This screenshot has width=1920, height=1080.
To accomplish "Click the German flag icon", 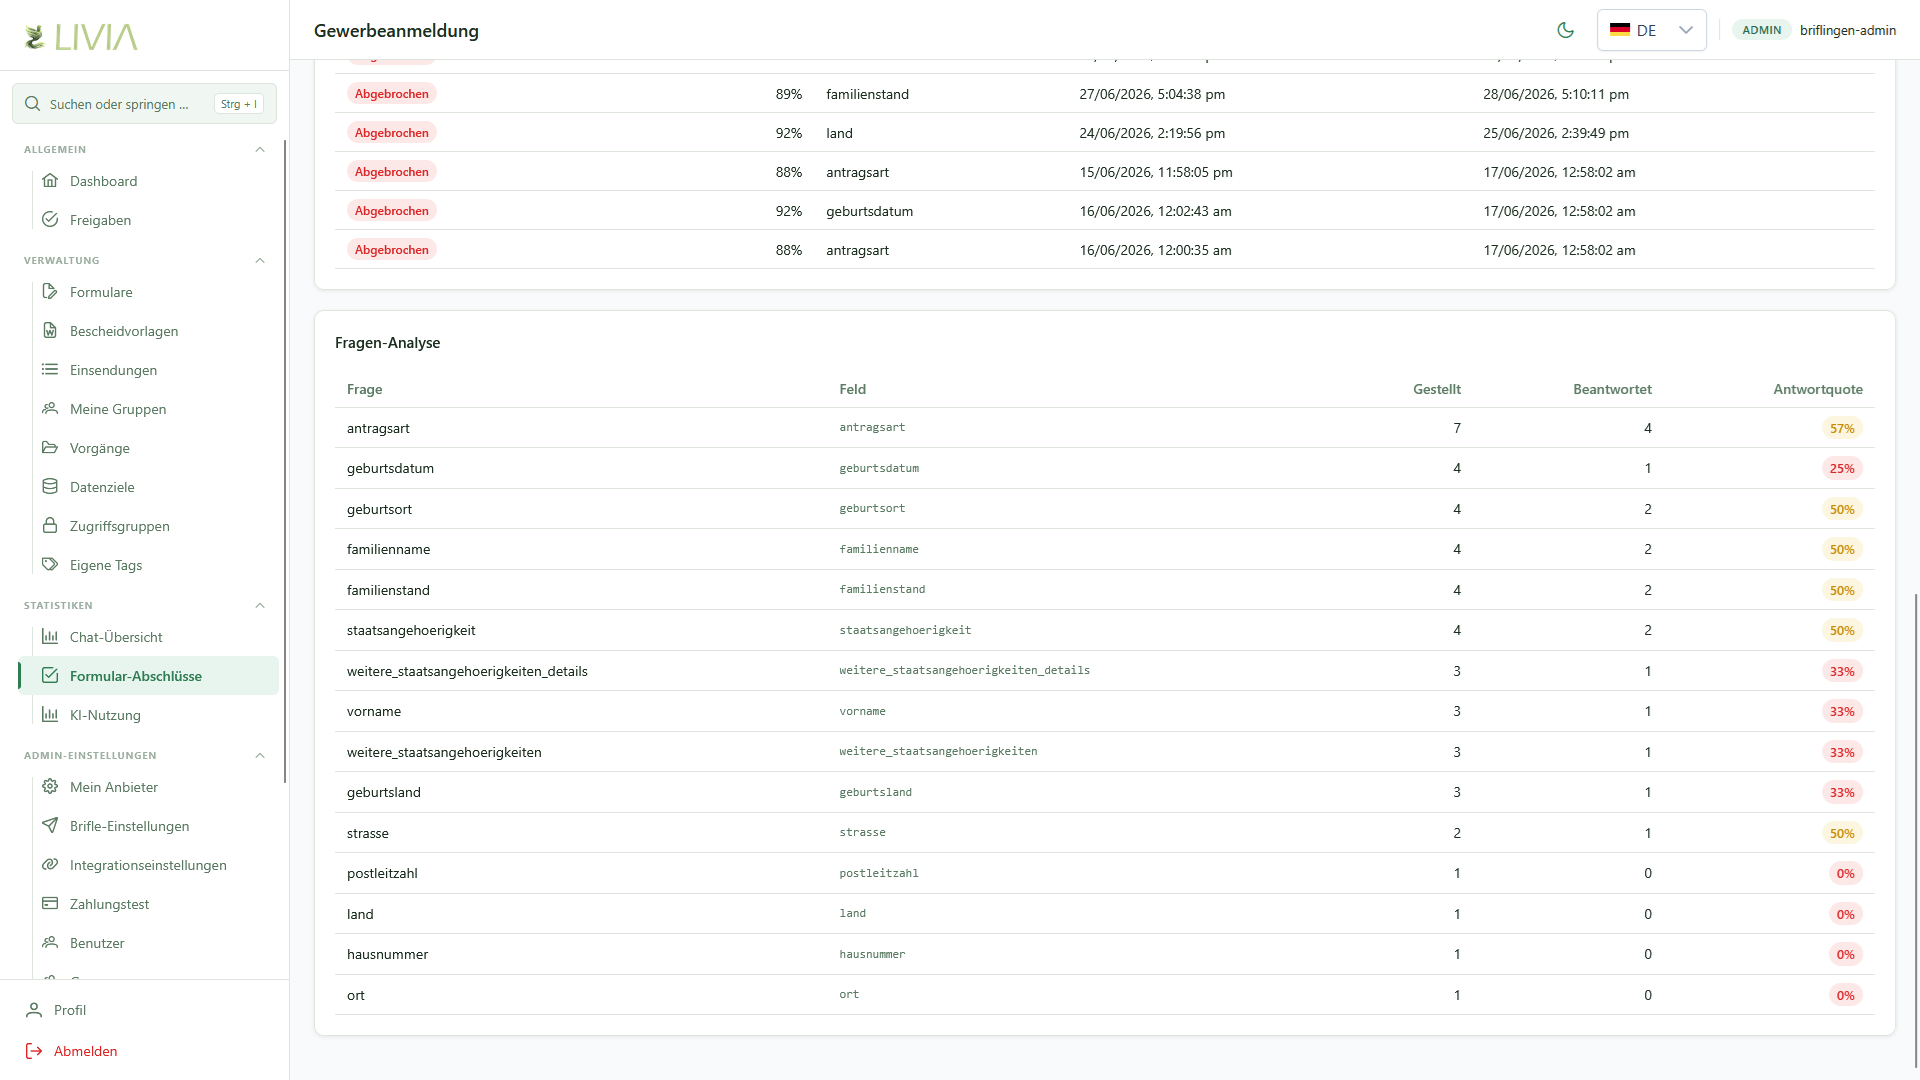I will click(1620, 30).
